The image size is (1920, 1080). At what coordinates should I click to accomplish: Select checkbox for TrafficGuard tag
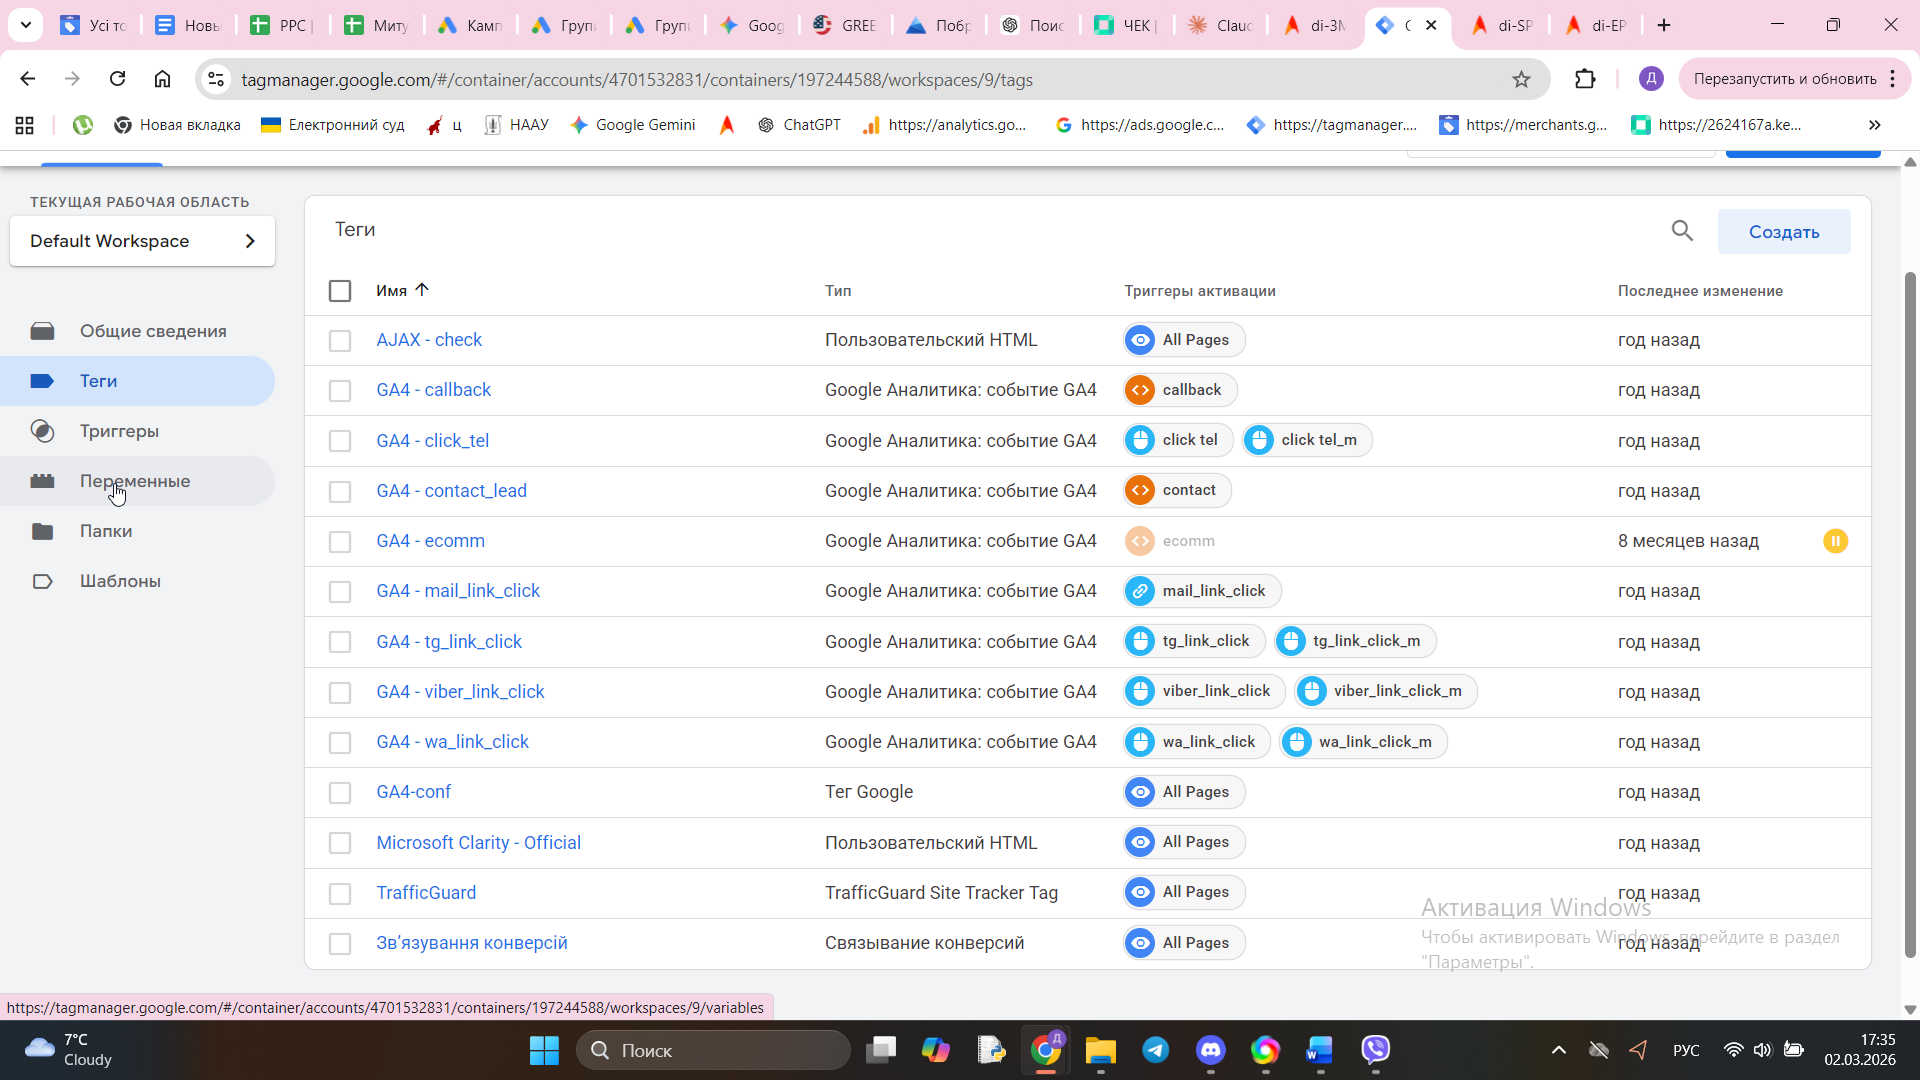(x=340, y=894)
